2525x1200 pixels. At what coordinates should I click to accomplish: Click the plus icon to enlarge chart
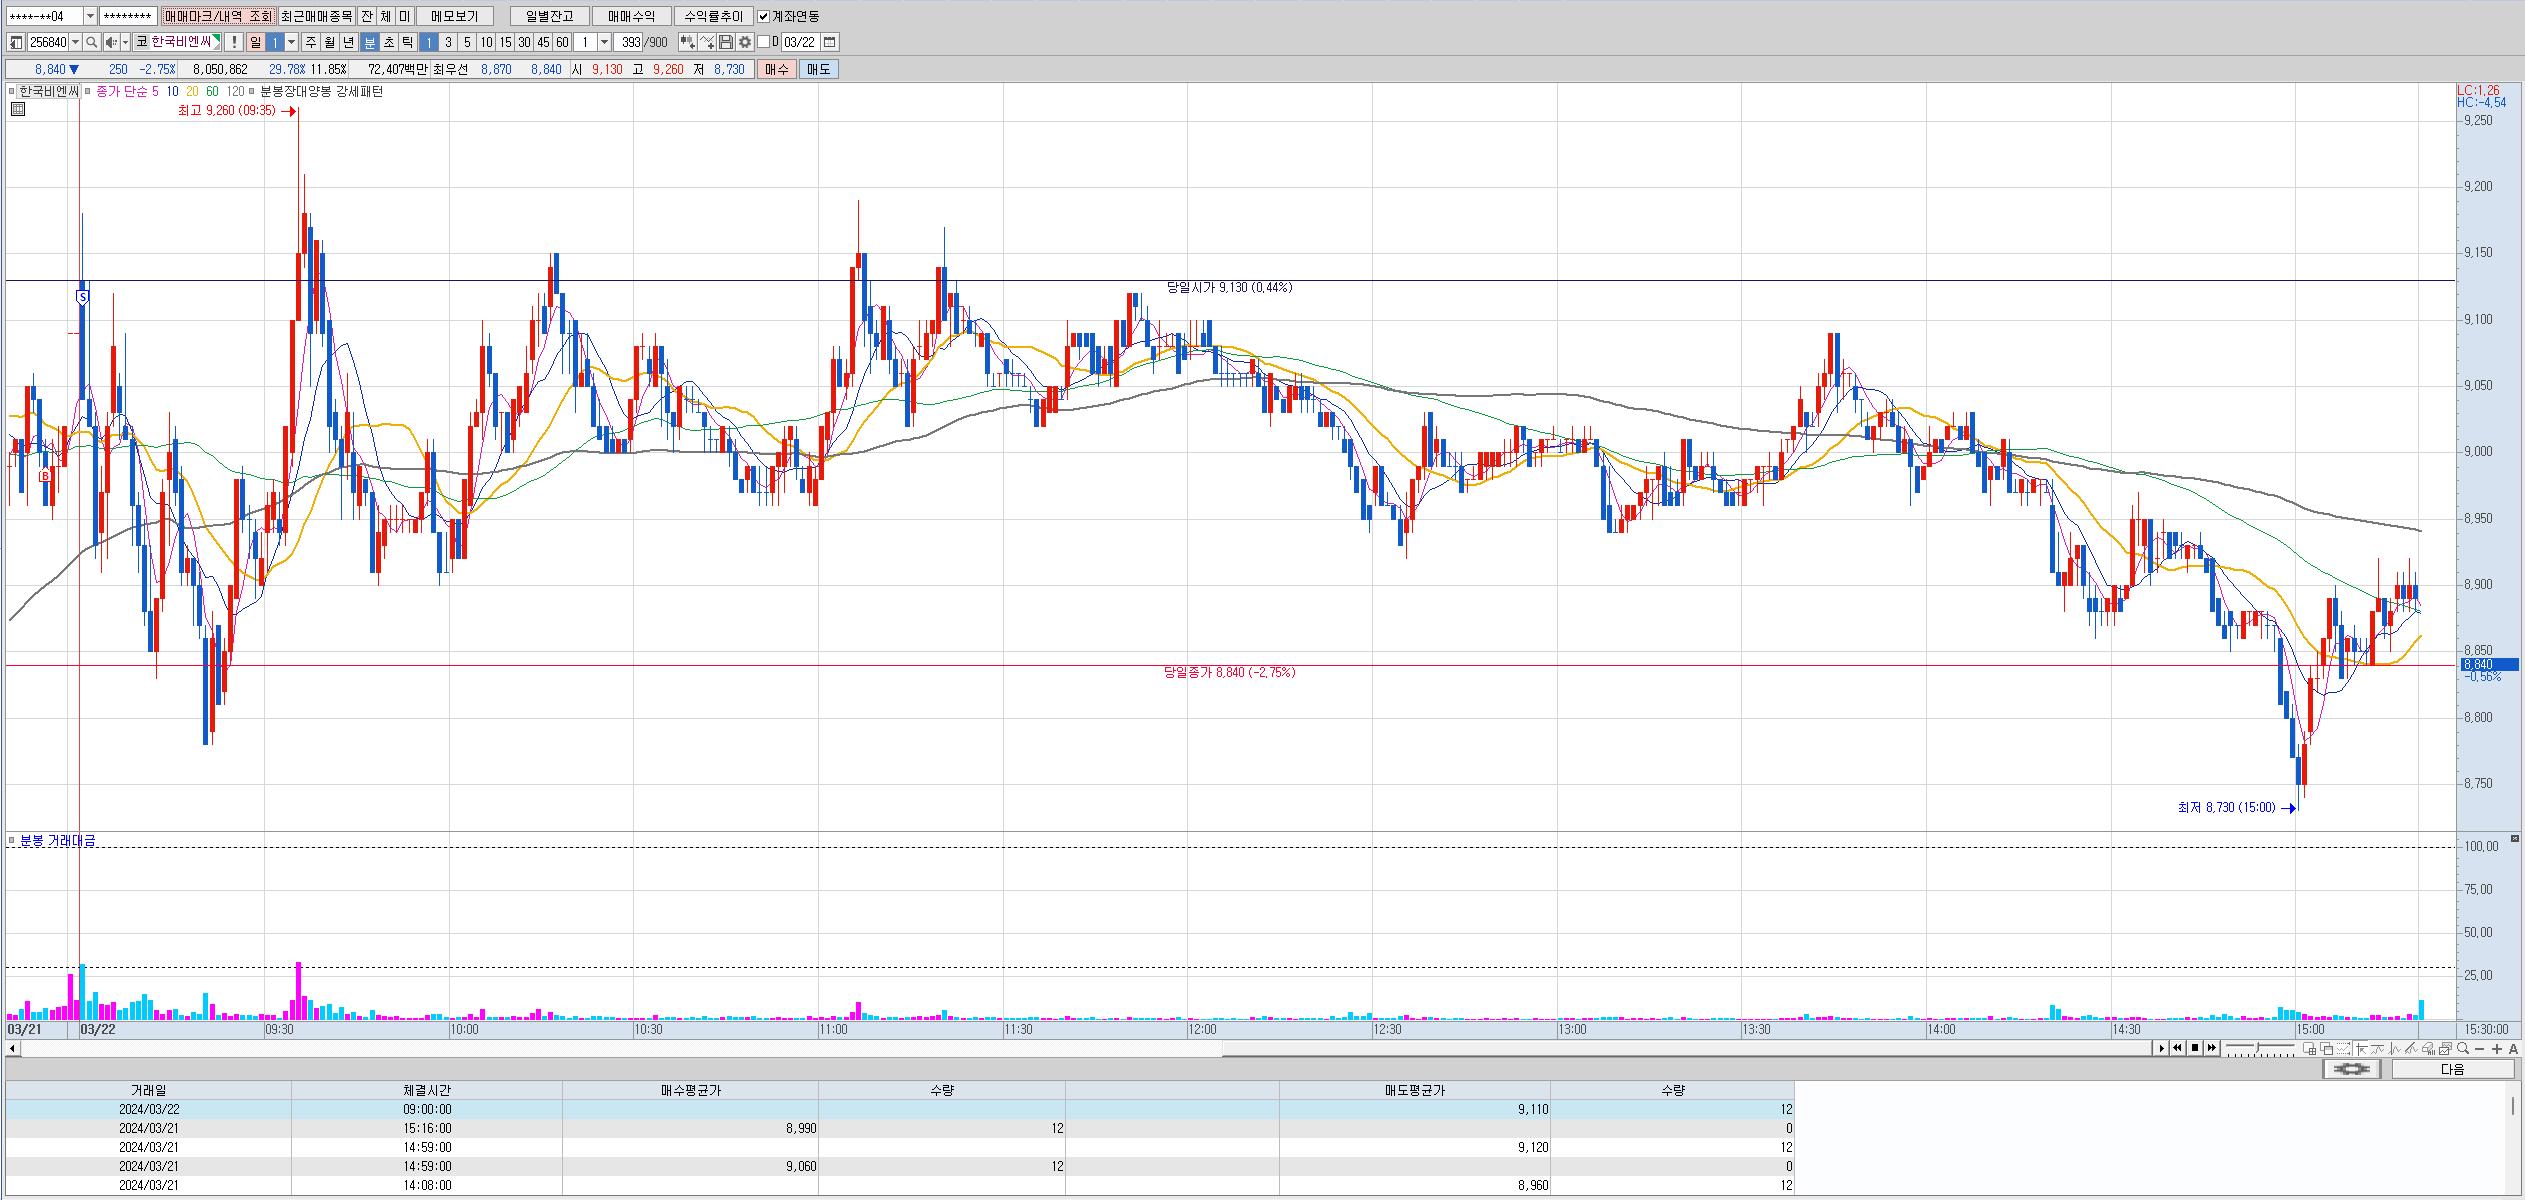pyautogui.click(x=2496, y=1048)
